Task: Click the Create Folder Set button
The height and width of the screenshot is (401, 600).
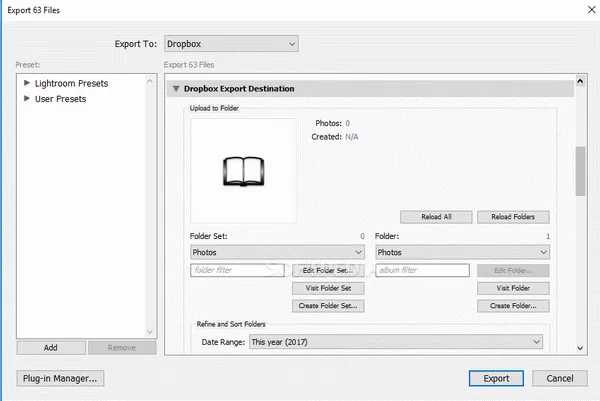Action: point(328,306)
